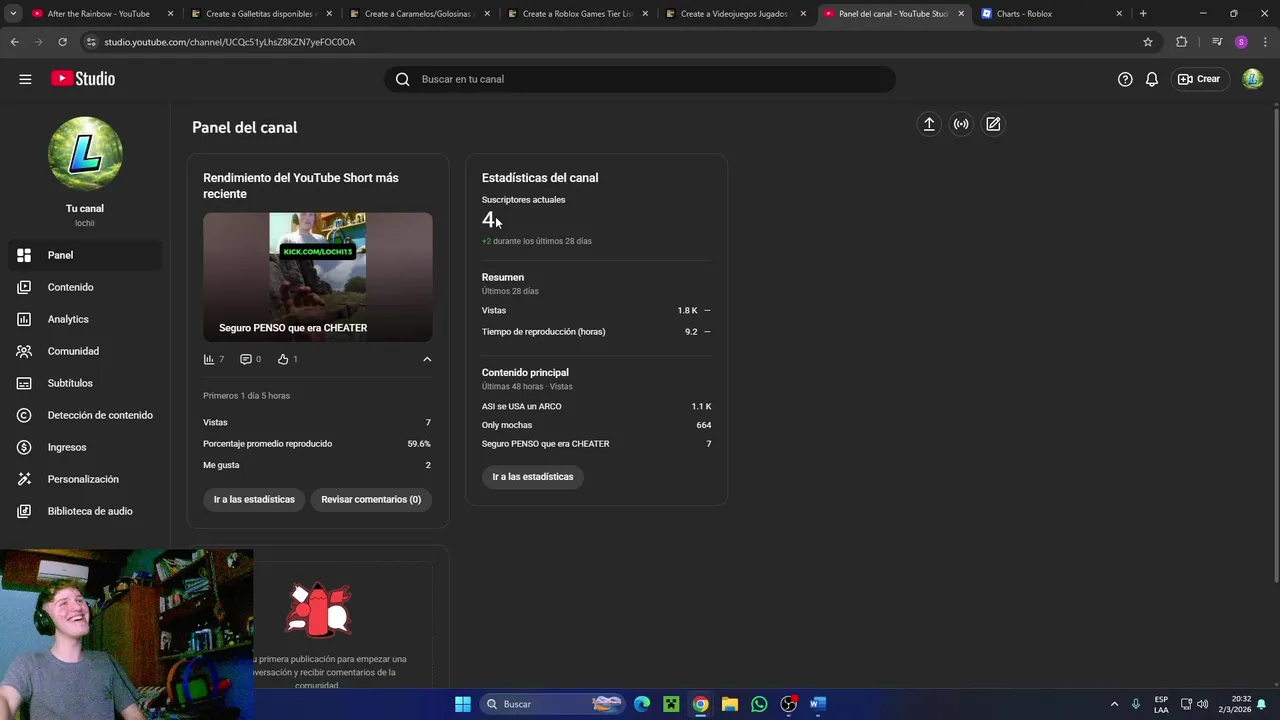Bookmark this page with star icon

(x=1148, y=42)
